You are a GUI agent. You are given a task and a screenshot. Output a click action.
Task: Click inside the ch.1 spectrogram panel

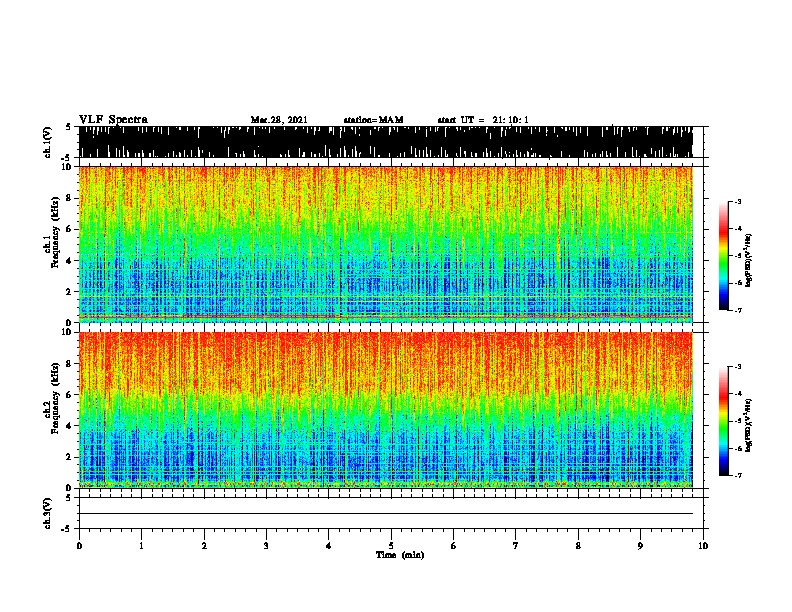pos(385,244)
